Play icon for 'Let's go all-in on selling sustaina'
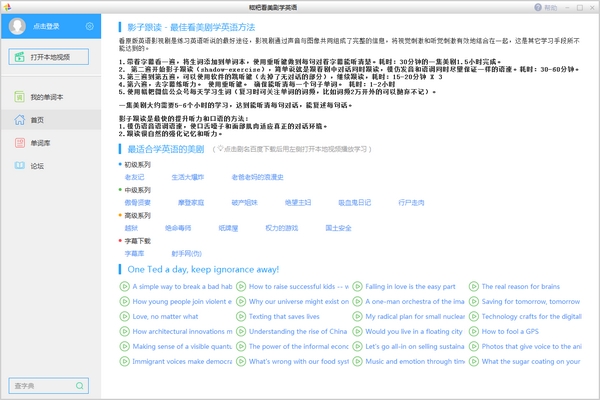Image resolution: width=600 pixels, height=400 pixels. [357, 346]
